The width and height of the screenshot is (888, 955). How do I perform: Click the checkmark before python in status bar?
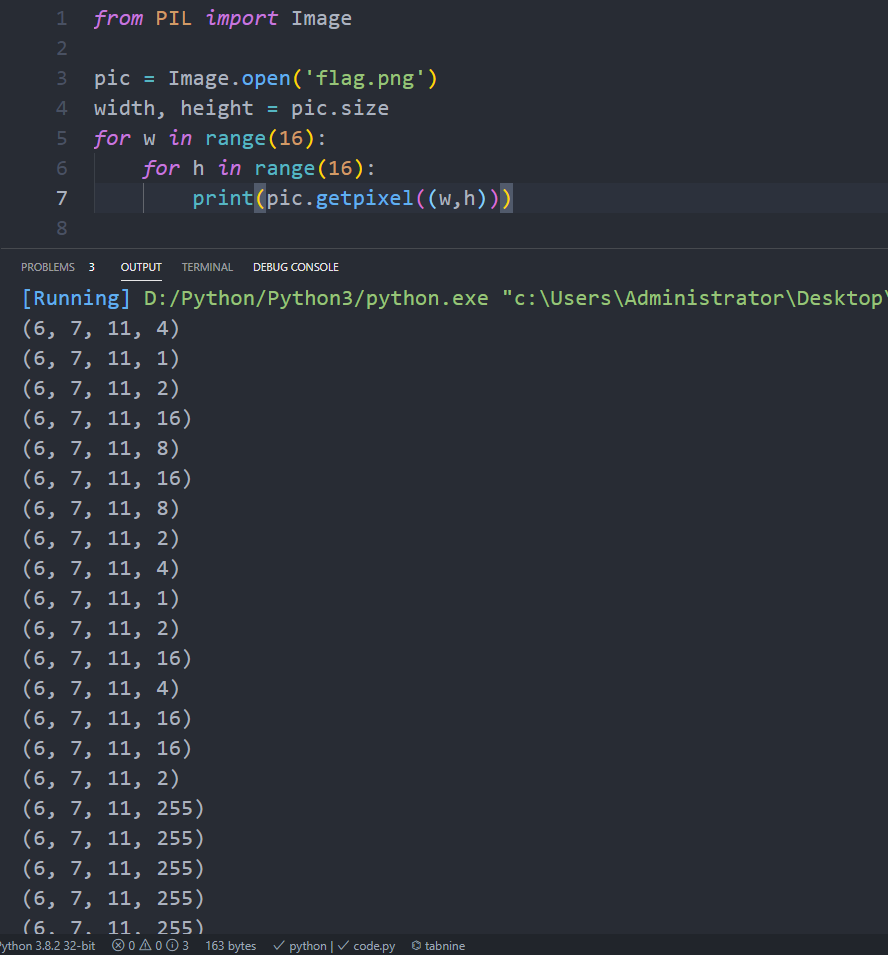coord(279,945)
